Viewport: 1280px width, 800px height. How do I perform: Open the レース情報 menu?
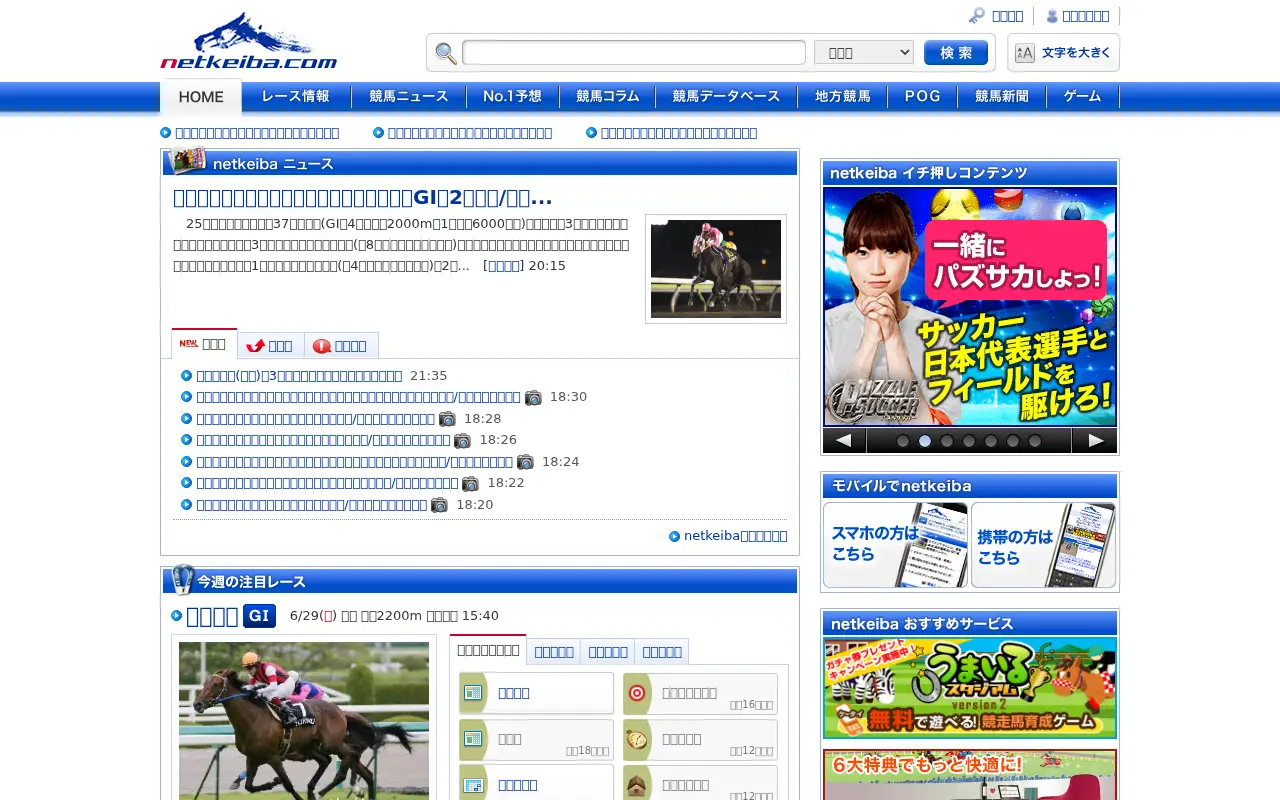296,97
